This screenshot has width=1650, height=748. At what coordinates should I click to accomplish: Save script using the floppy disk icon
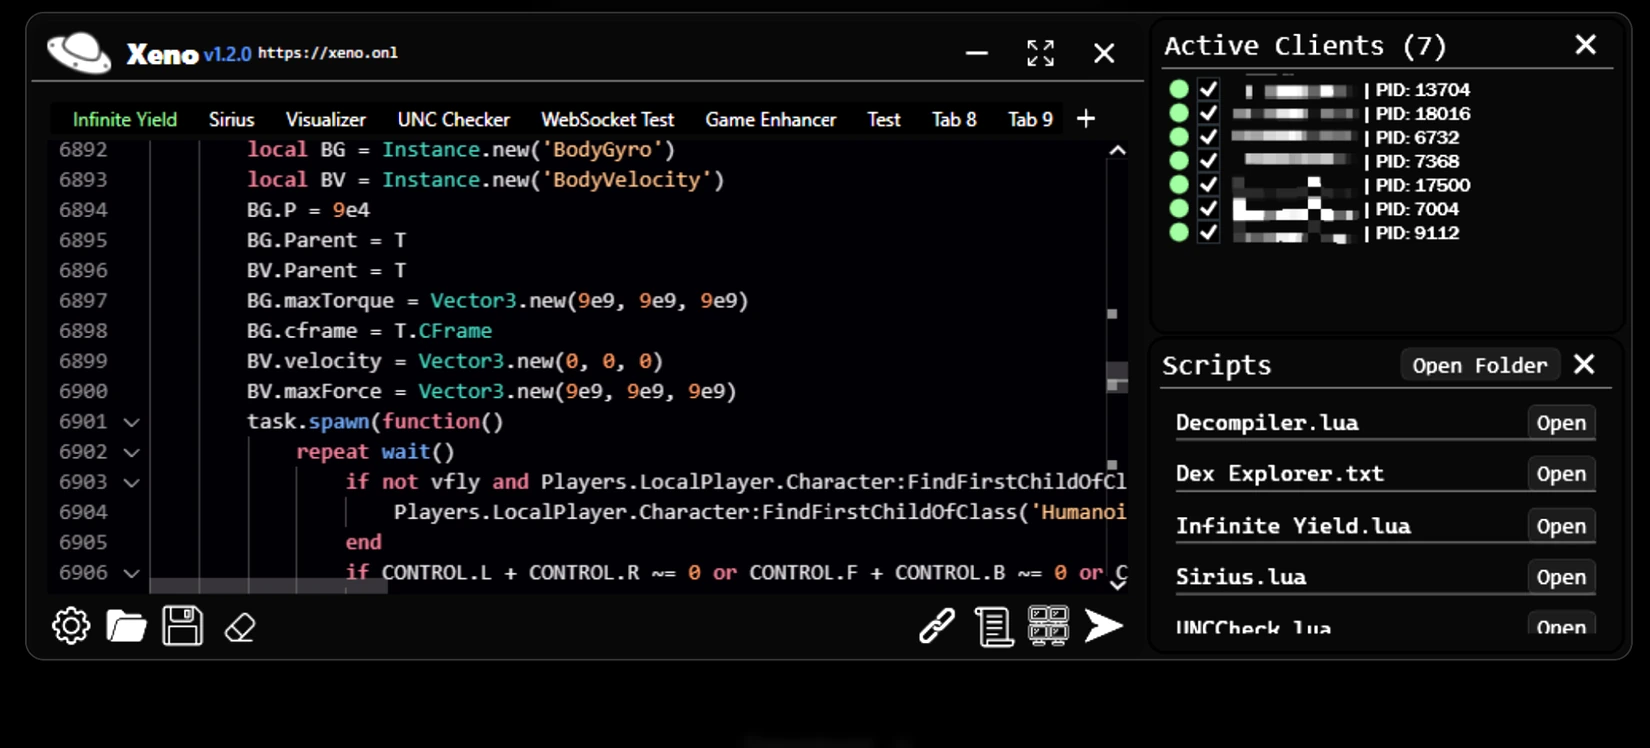point(183,626)
